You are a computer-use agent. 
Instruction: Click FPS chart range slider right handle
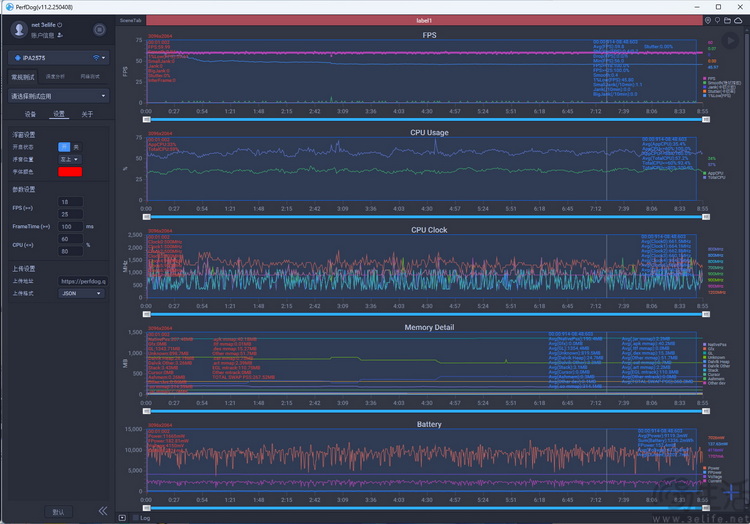click(x=706, y=120)
